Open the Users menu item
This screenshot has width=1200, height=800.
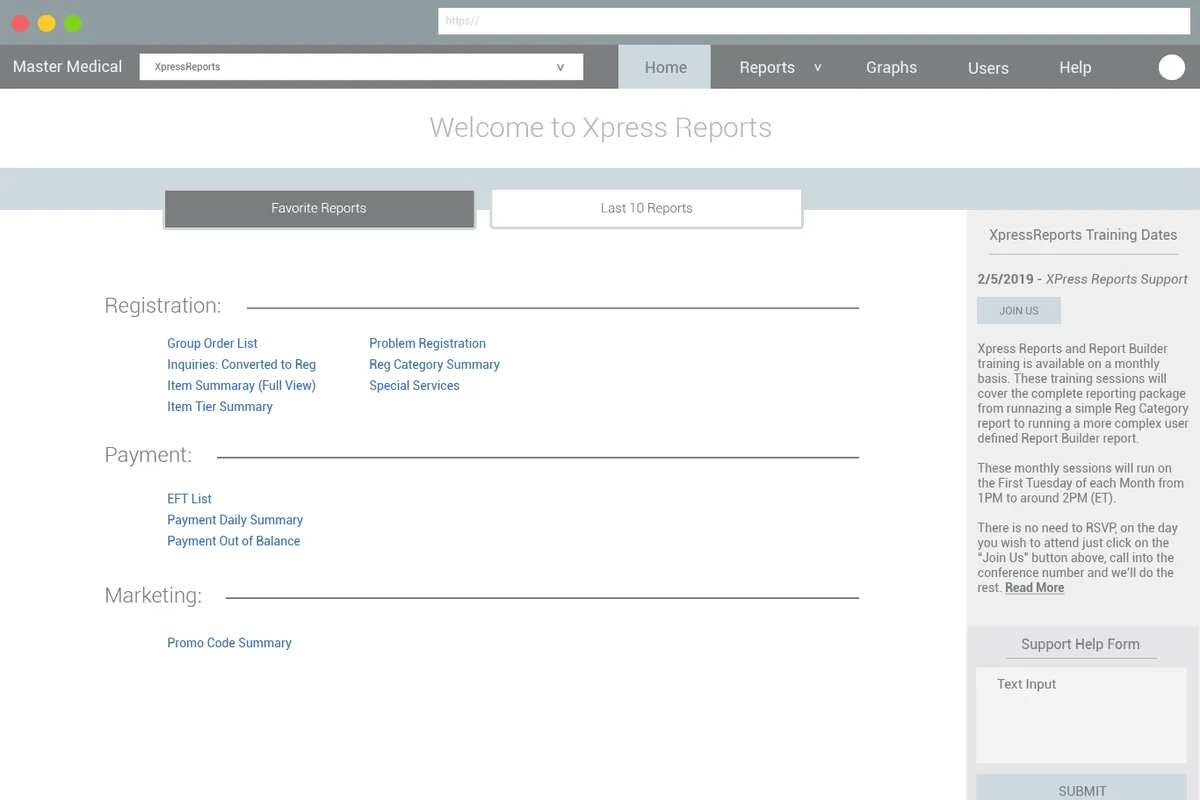click(x=988, y=68)
